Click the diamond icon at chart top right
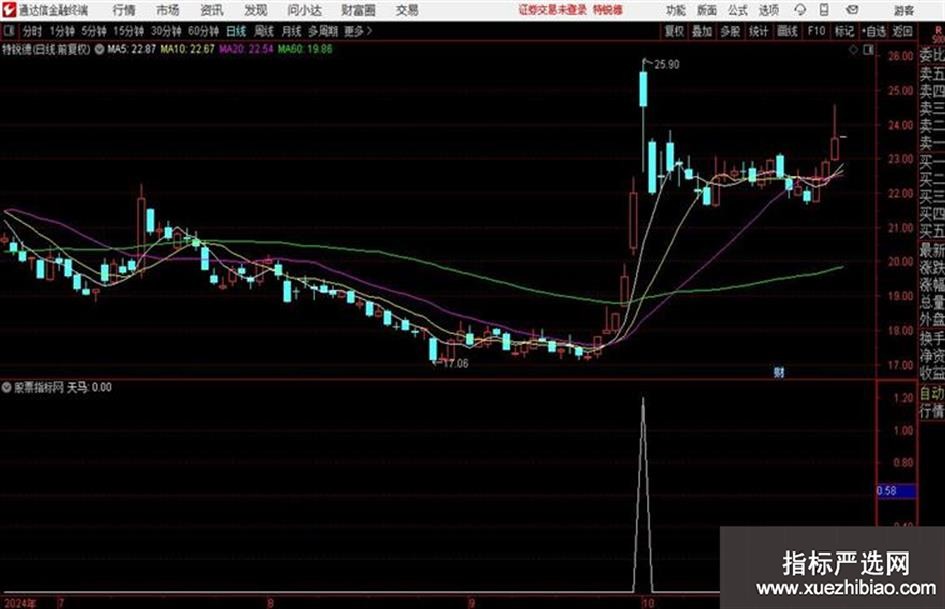Viewport: 945px width, 609px height. tap(853, 50)
